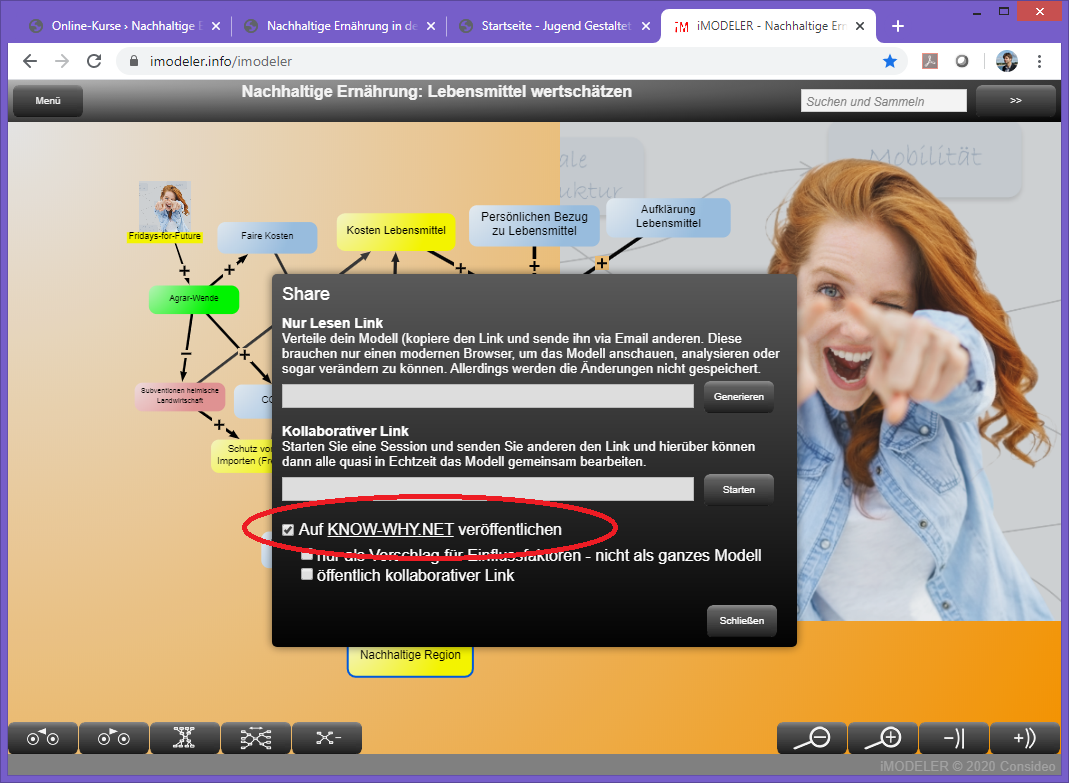Click the lock icon in address bar
The width and height of the screenshot is (1069, 783).
pyautogui.click(x=134, y=61)
